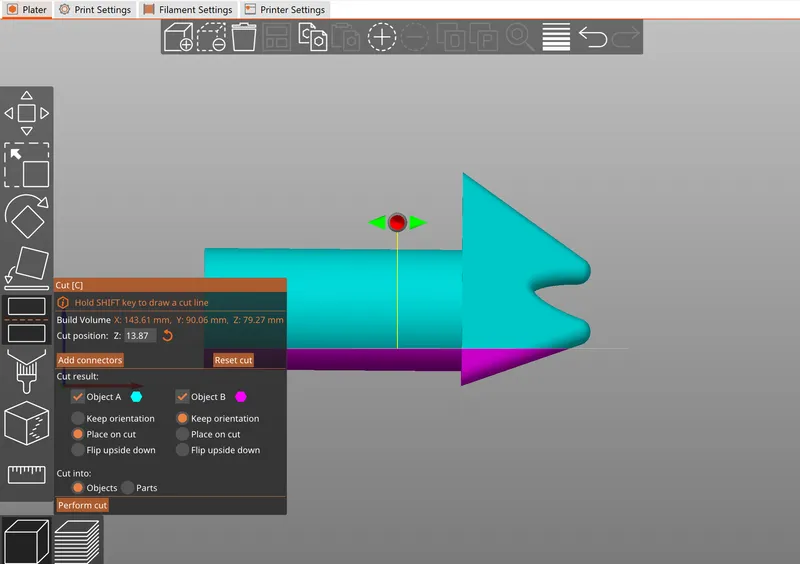Click the Add instance plus icon
Screen dimensions: 800x564
coord(382,38)
